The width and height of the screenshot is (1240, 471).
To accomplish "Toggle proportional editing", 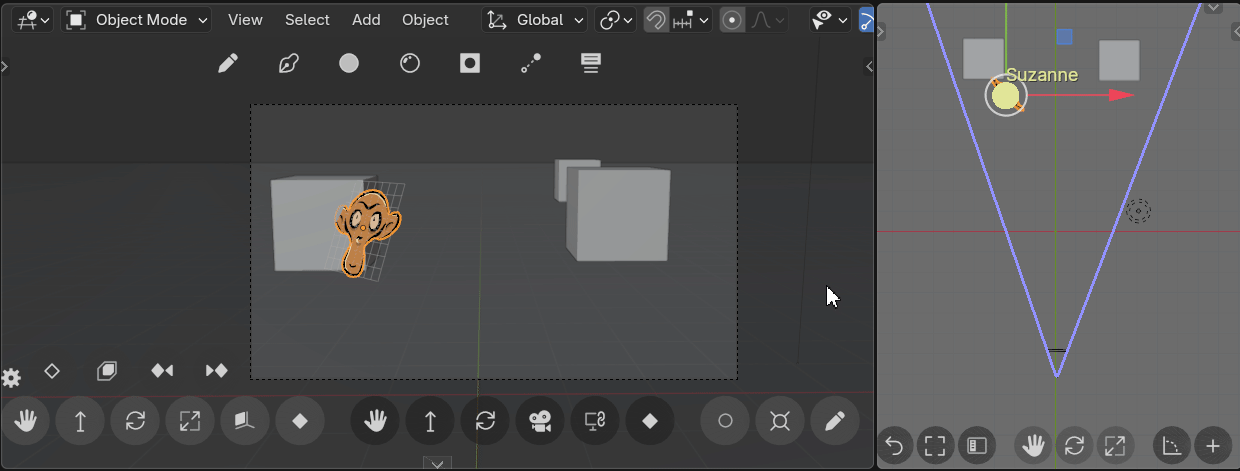I will click(733, 19).
